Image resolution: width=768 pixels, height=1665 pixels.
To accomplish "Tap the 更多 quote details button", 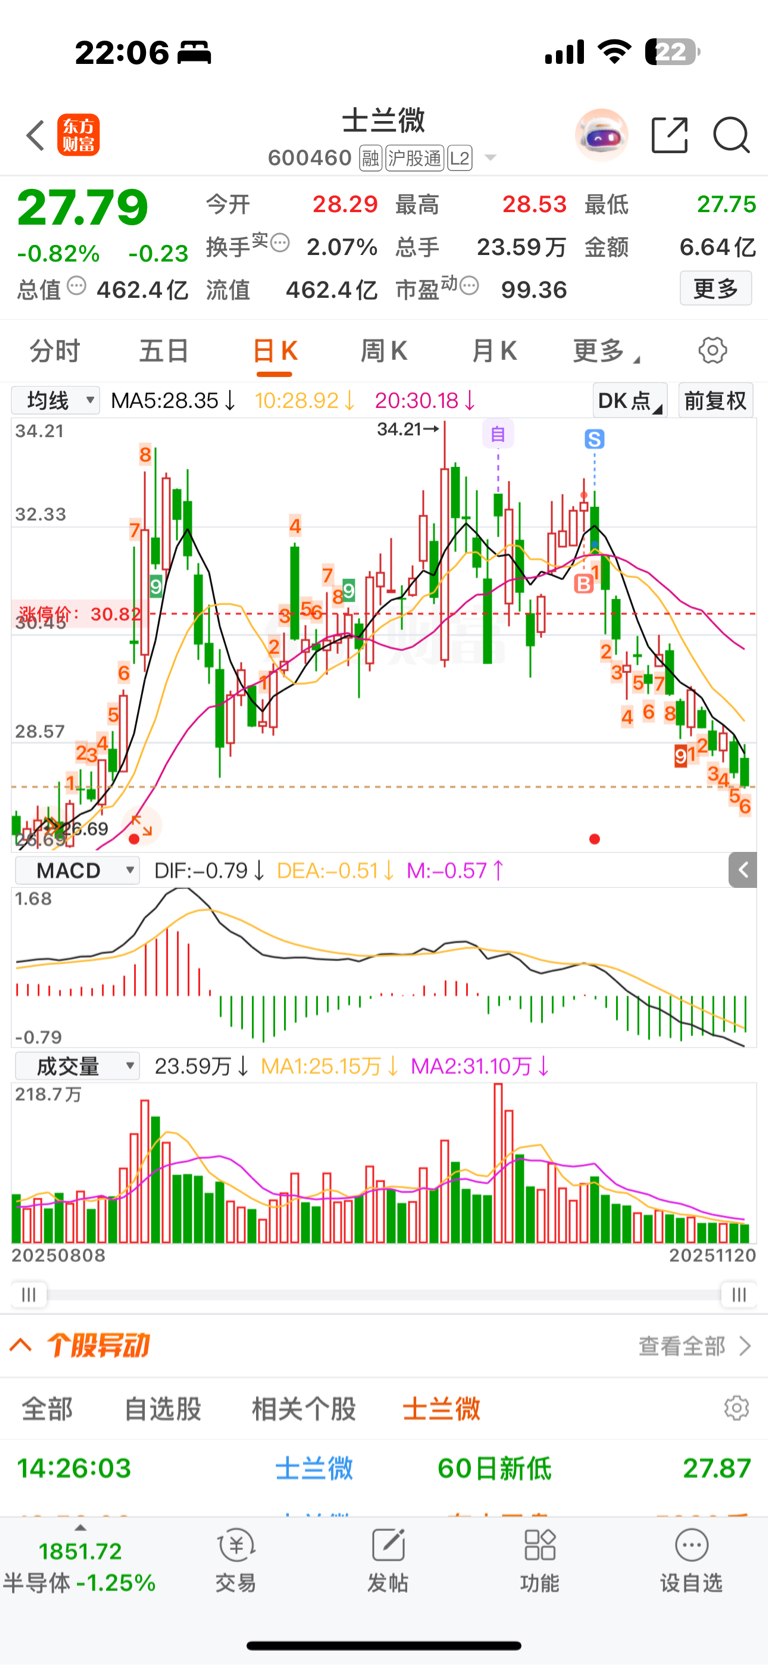I will pos(716,289).
